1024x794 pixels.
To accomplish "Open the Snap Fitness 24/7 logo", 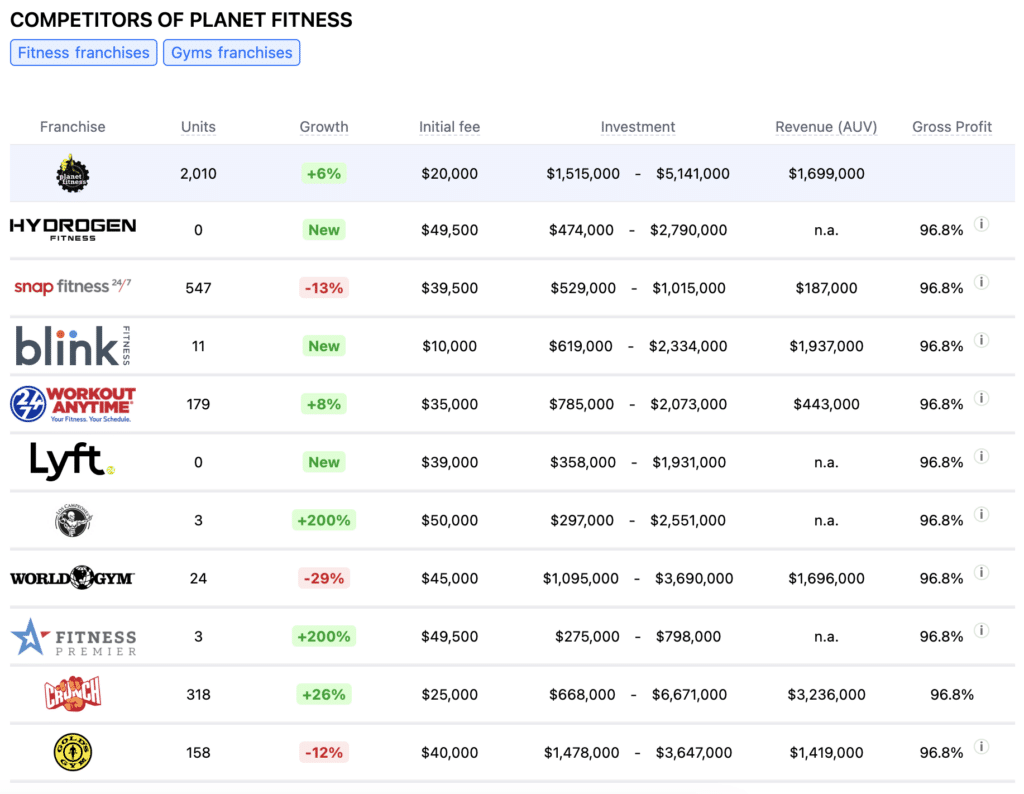I will tap(72, 287).
